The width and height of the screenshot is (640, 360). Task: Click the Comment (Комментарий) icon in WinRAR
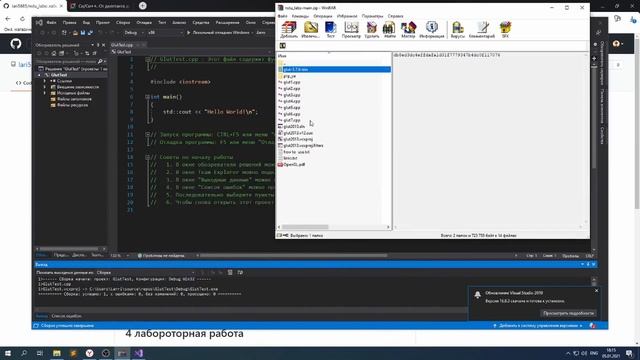tap(482, 28)
